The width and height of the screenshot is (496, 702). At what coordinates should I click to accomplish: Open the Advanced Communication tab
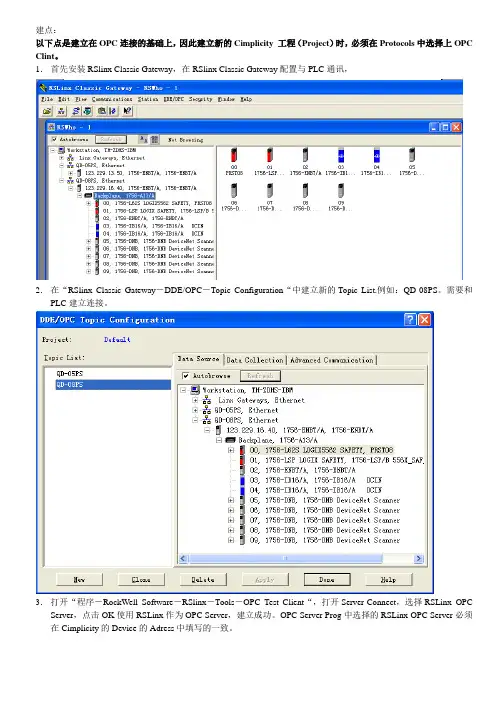tap(332, 360)
